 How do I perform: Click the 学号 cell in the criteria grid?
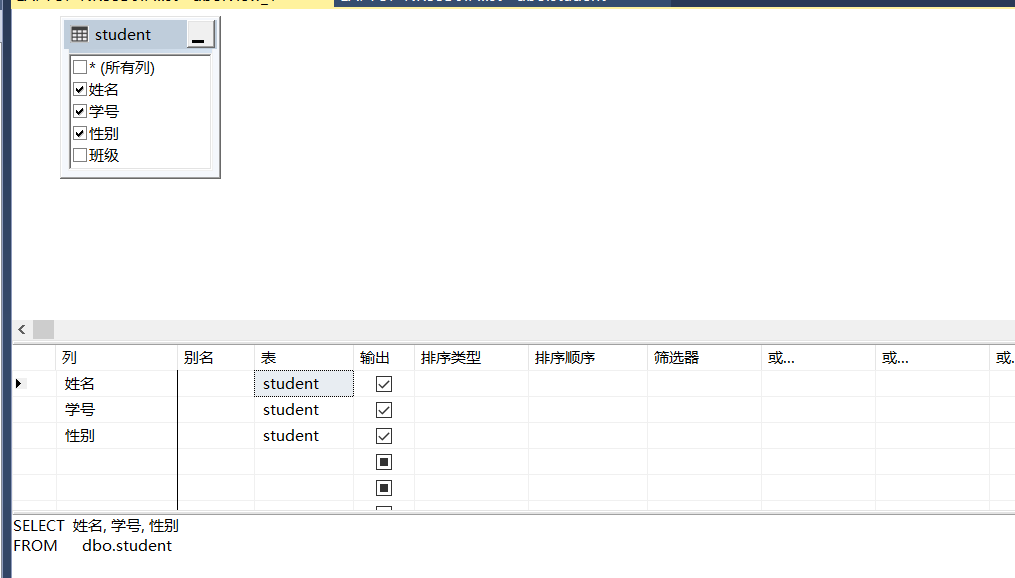pyautogui.click(x=117, y=410)
